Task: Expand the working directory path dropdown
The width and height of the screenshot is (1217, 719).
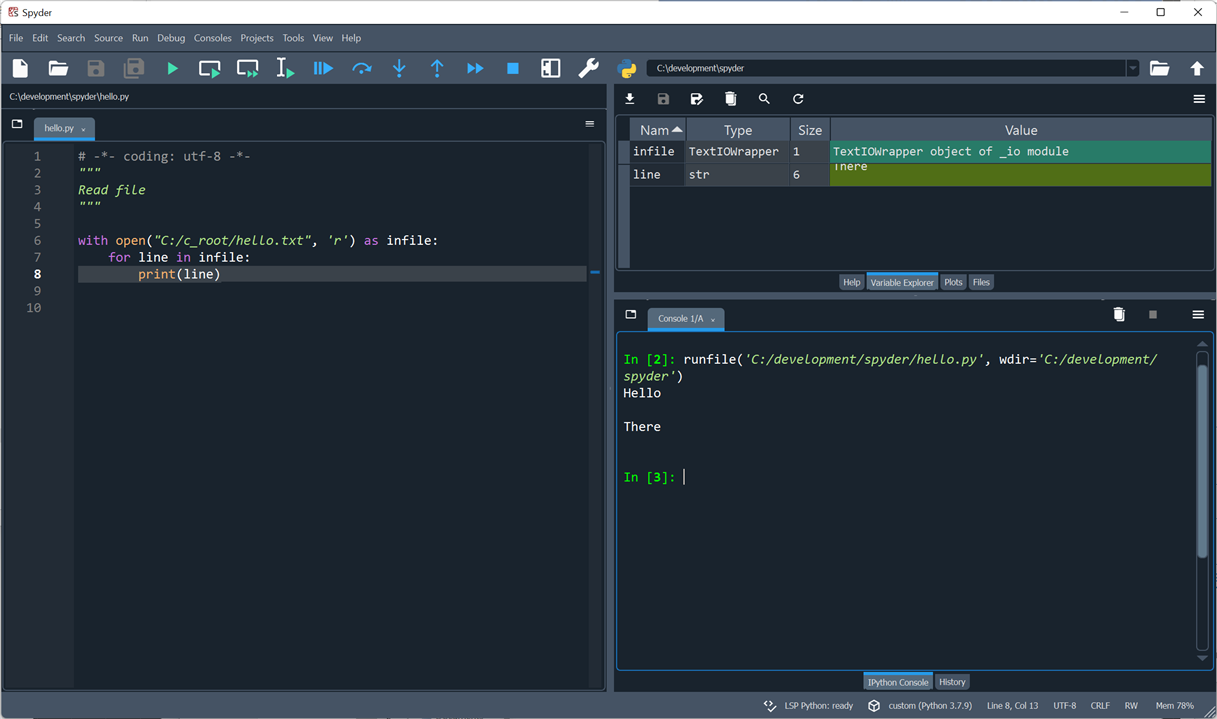Action: tap(1132, 69)
